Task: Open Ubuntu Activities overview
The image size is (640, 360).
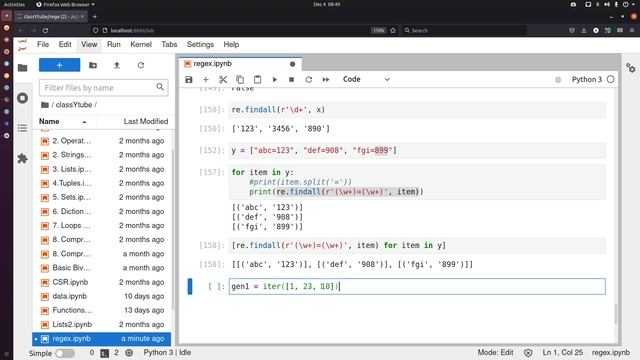Action: (14, 4)
